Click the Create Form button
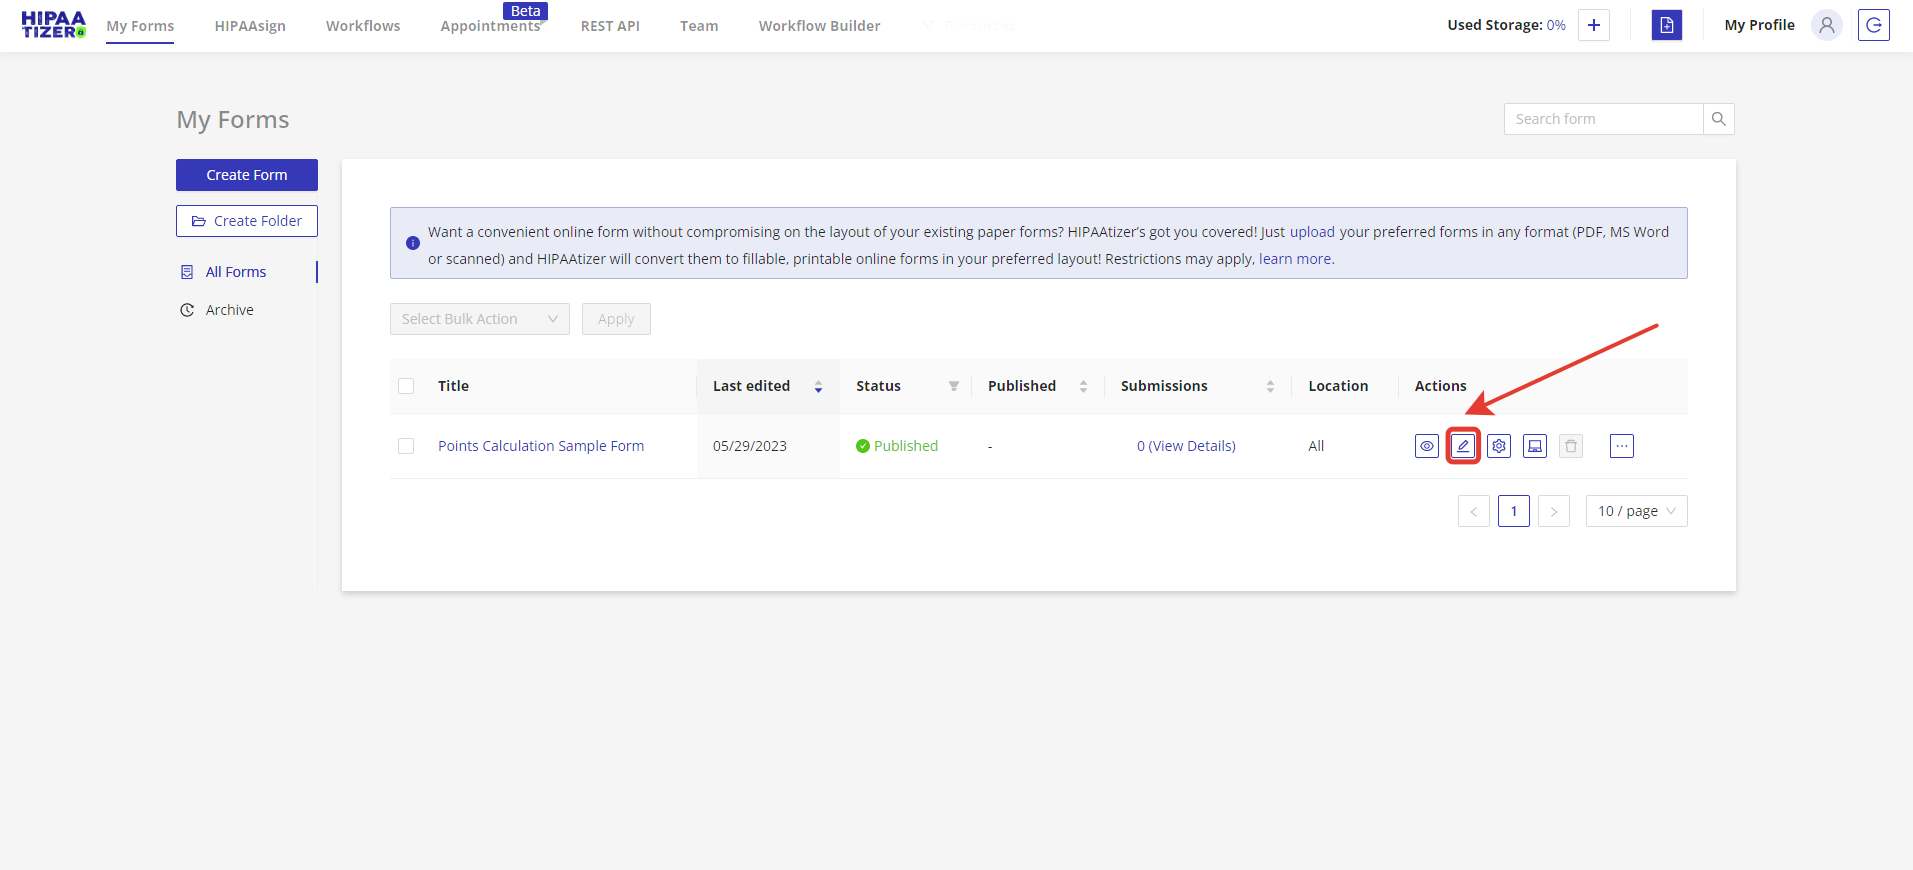 coord(247,175)
